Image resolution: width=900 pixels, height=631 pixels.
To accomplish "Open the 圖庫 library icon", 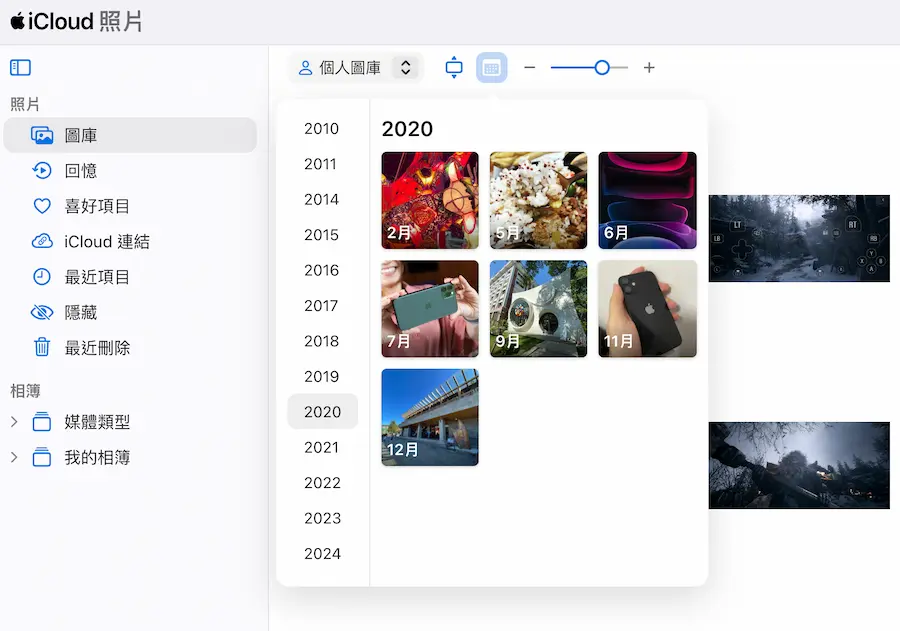I will click(x=42, y=136).
